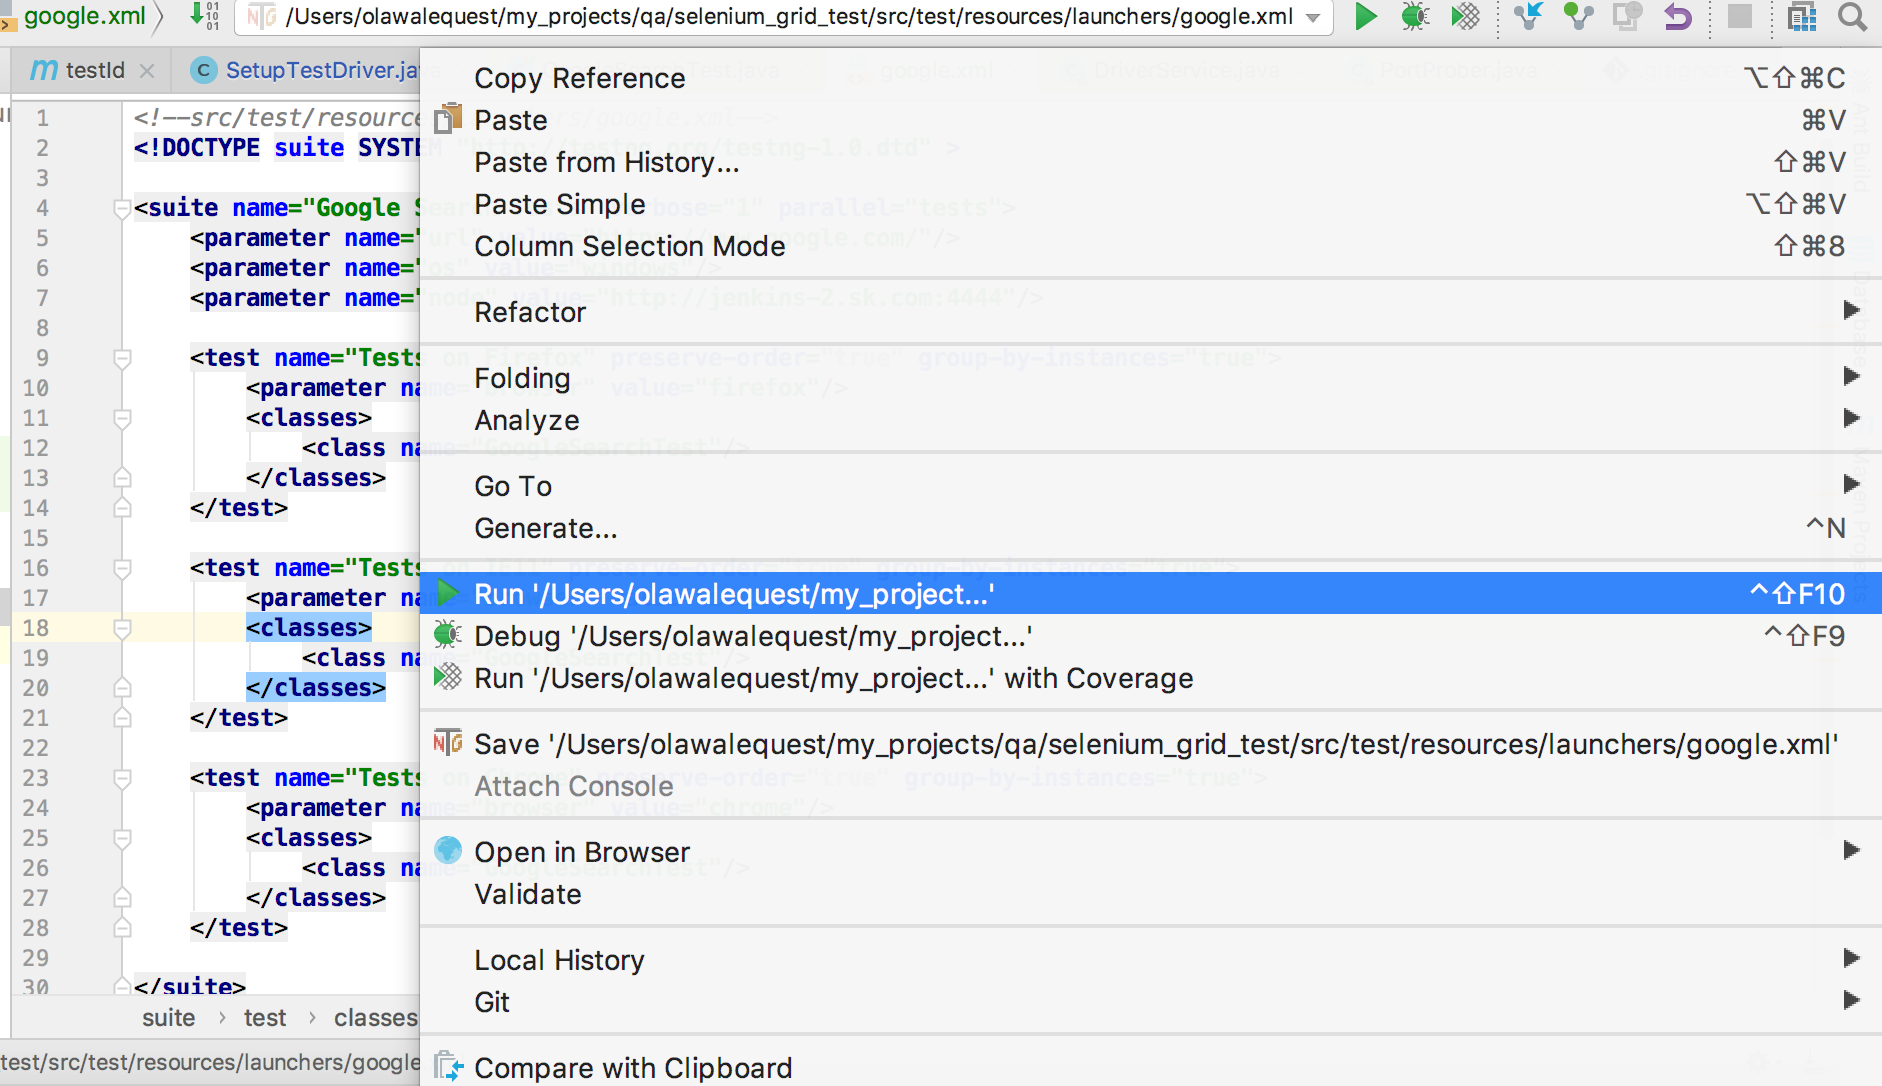This screenshot has height=1086, width=1882.
Task: Close the testId editor tab
Action: click(147, 71)
